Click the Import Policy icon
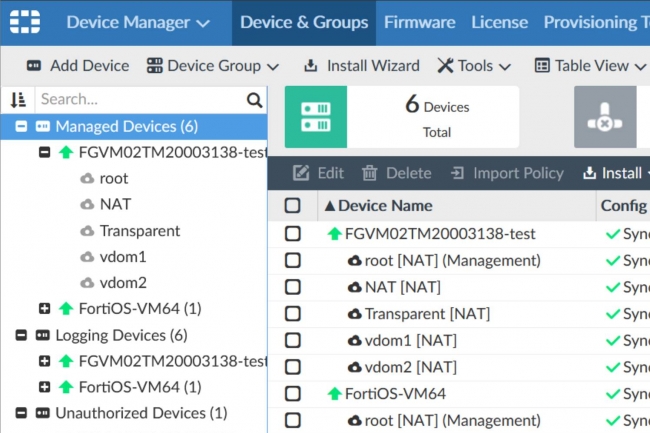 click(458, 173)
